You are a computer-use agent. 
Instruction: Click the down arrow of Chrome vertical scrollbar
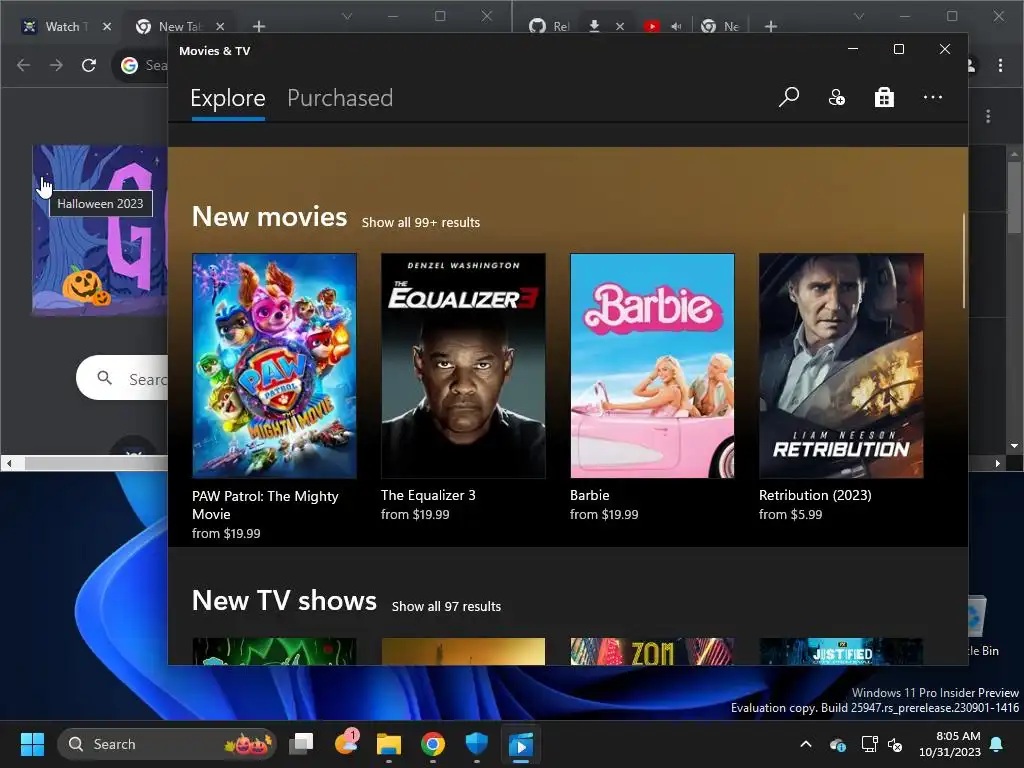pyautogui.click(x=1014, y=446)
